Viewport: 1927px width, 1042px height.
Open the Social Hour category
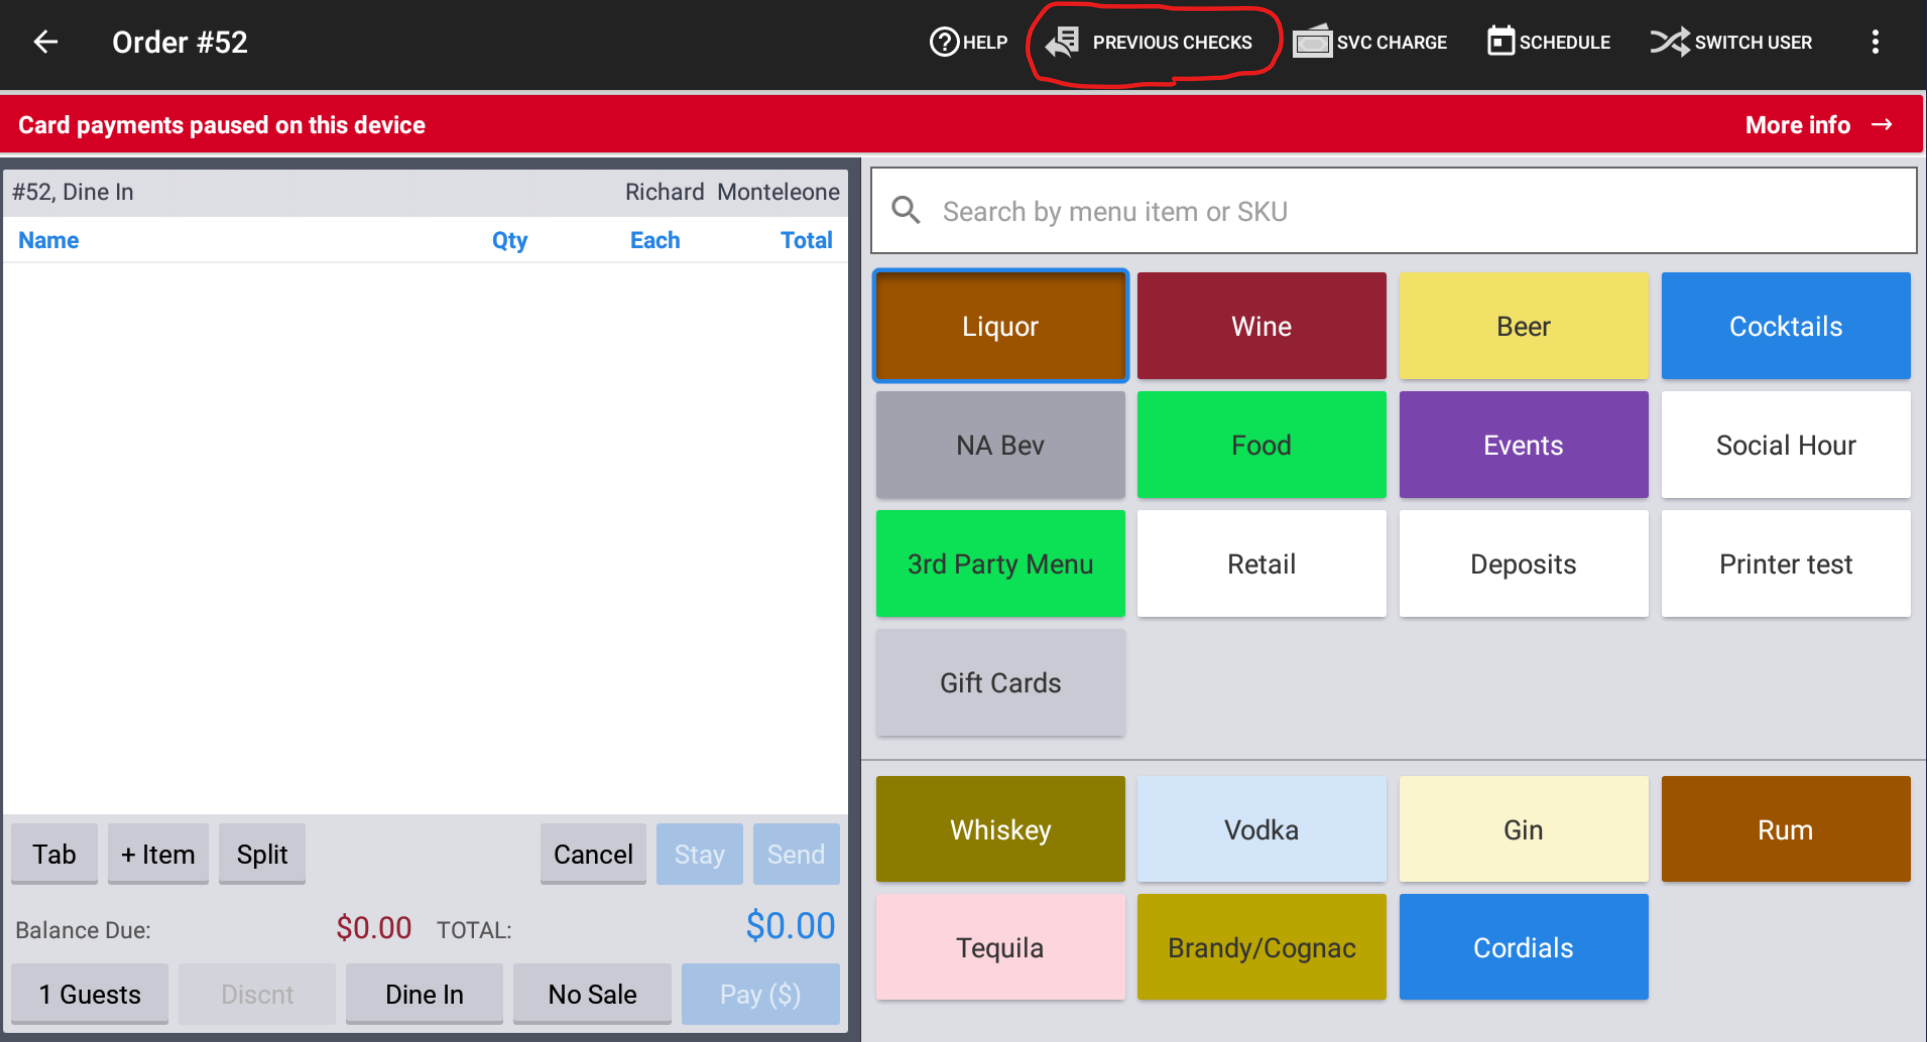click(1785, 445)
